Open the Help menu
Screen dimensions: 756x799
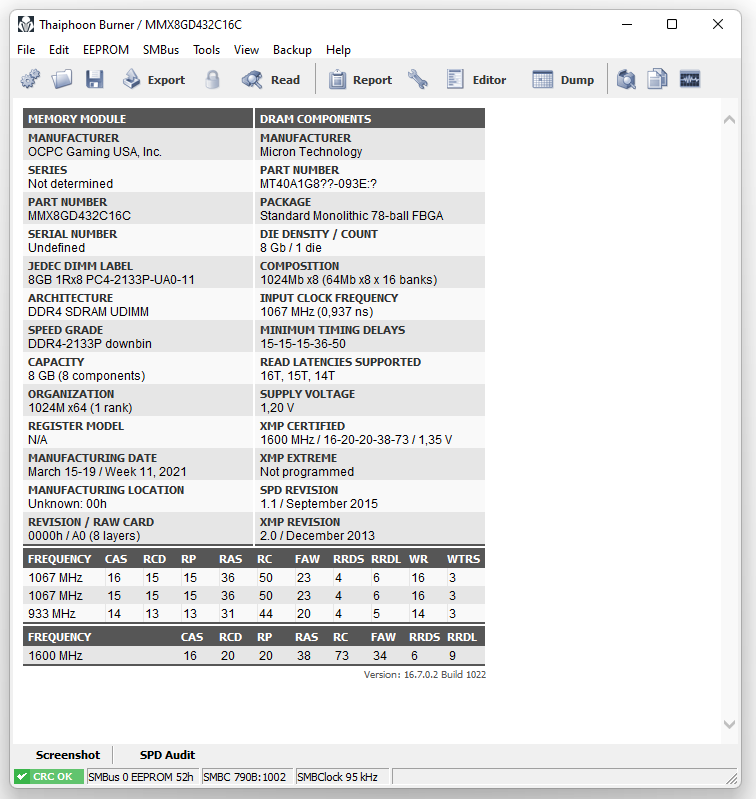338,50
